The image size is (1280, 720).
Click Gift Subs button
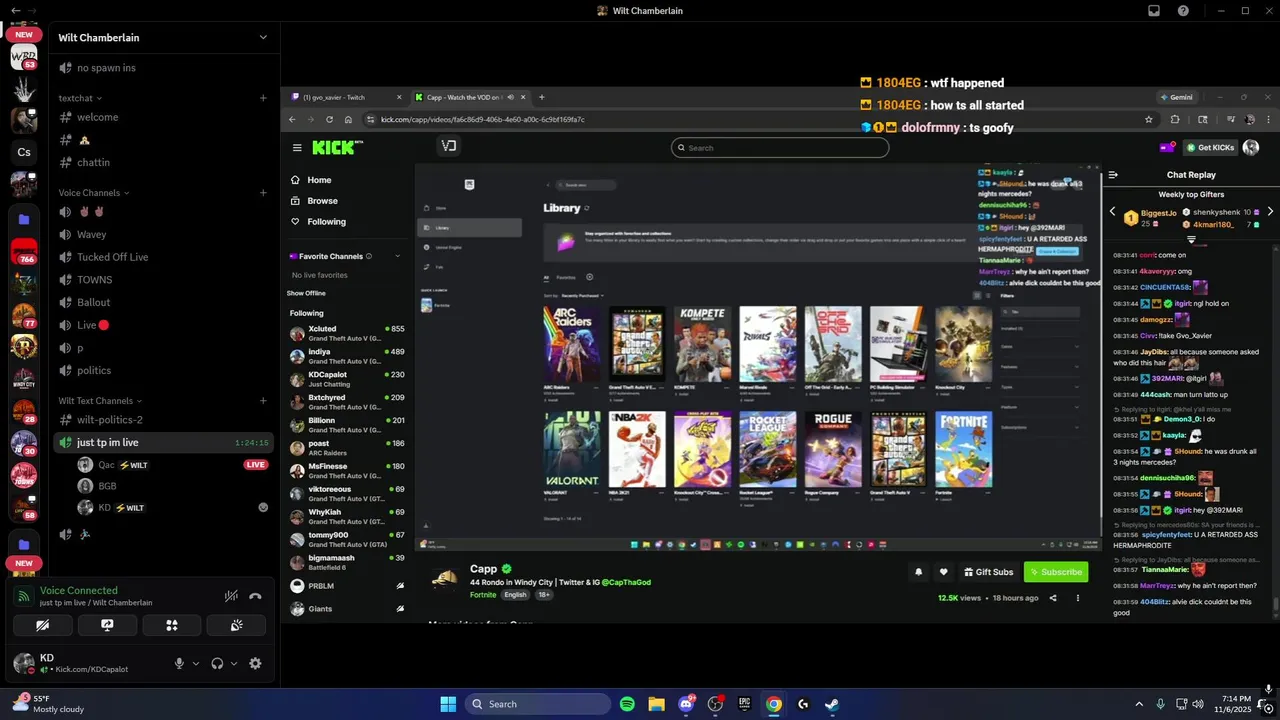tap(988, 572)
